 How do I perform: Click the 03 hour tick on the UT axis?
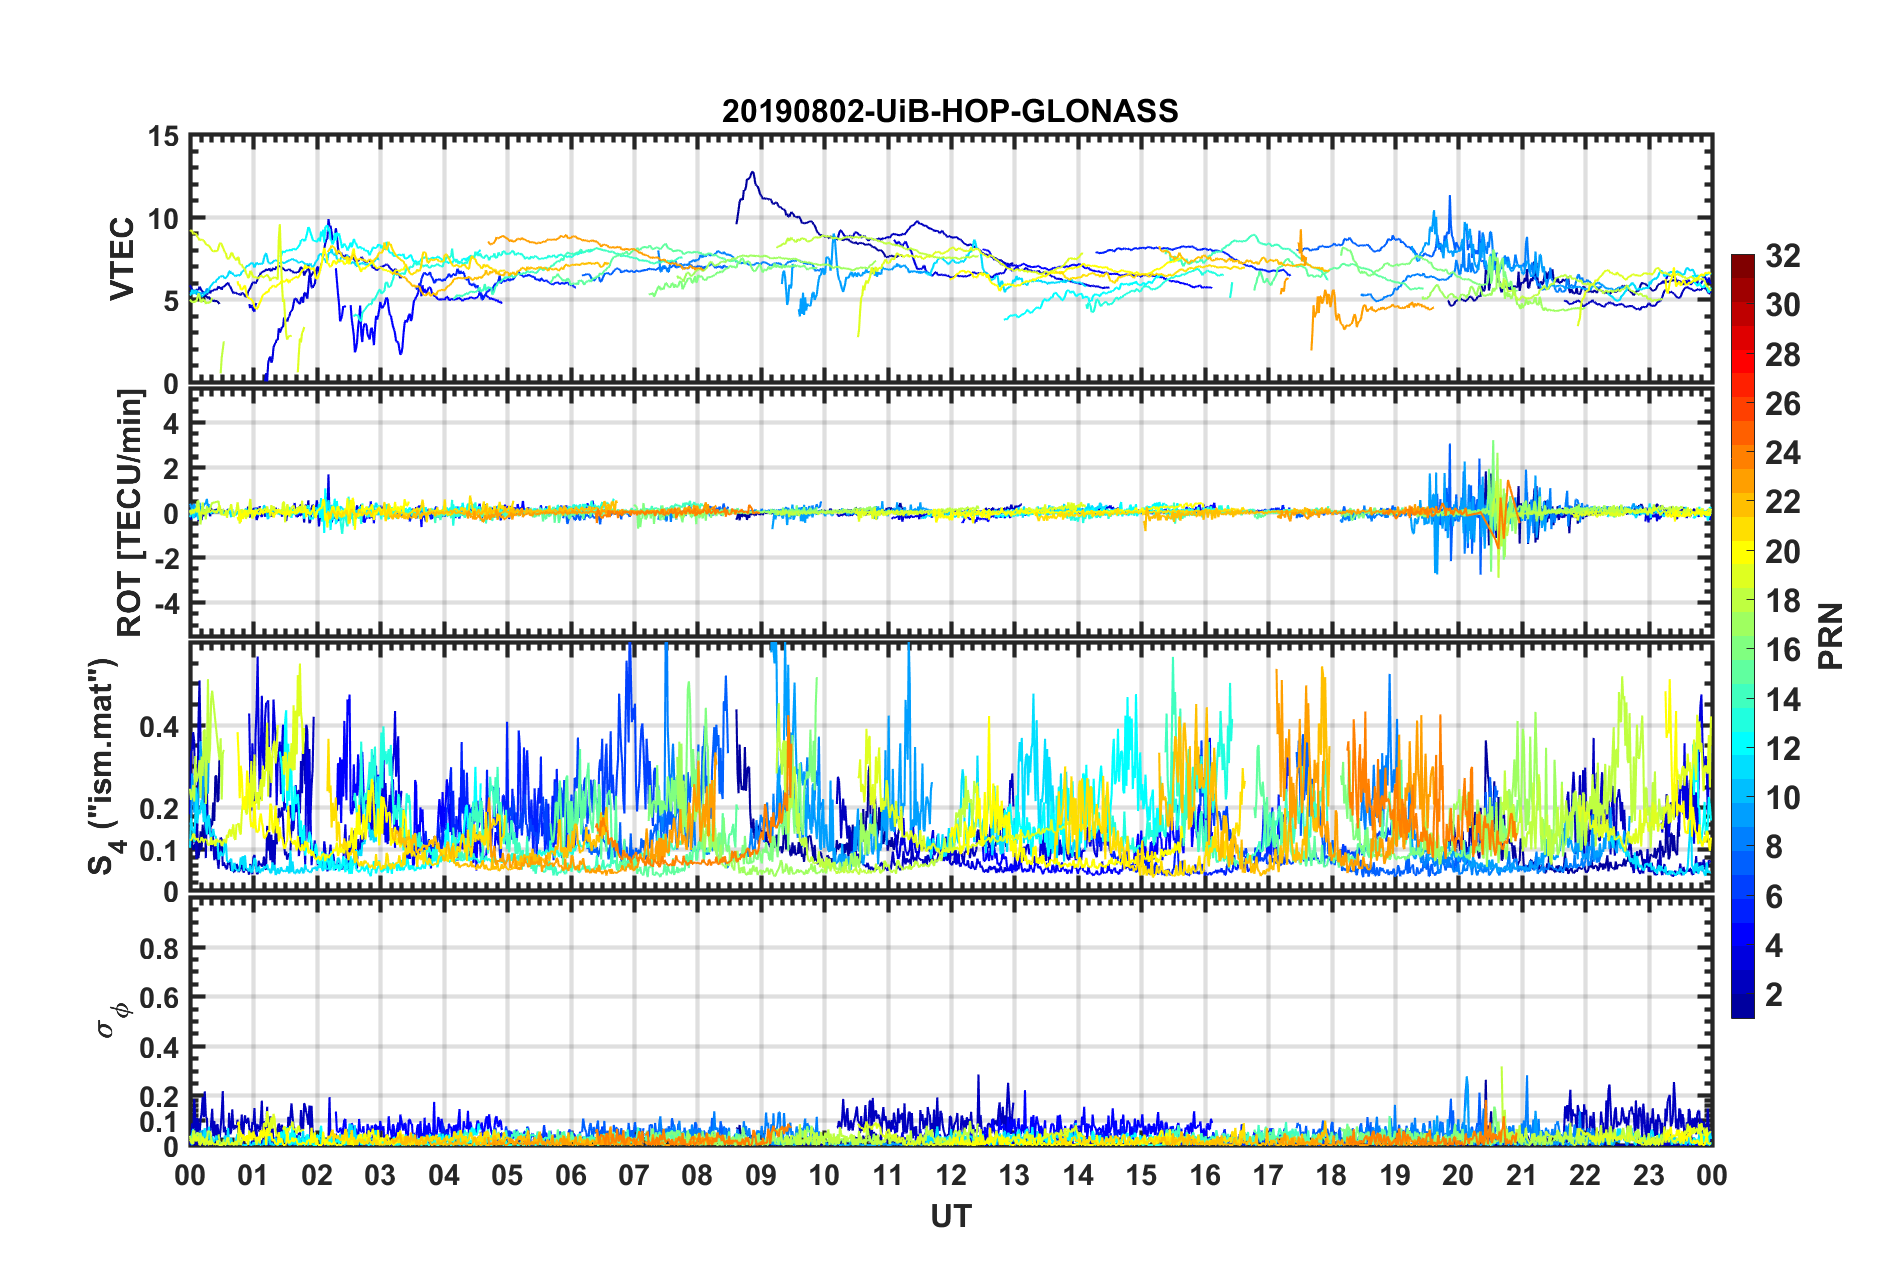pos(380,1175)
